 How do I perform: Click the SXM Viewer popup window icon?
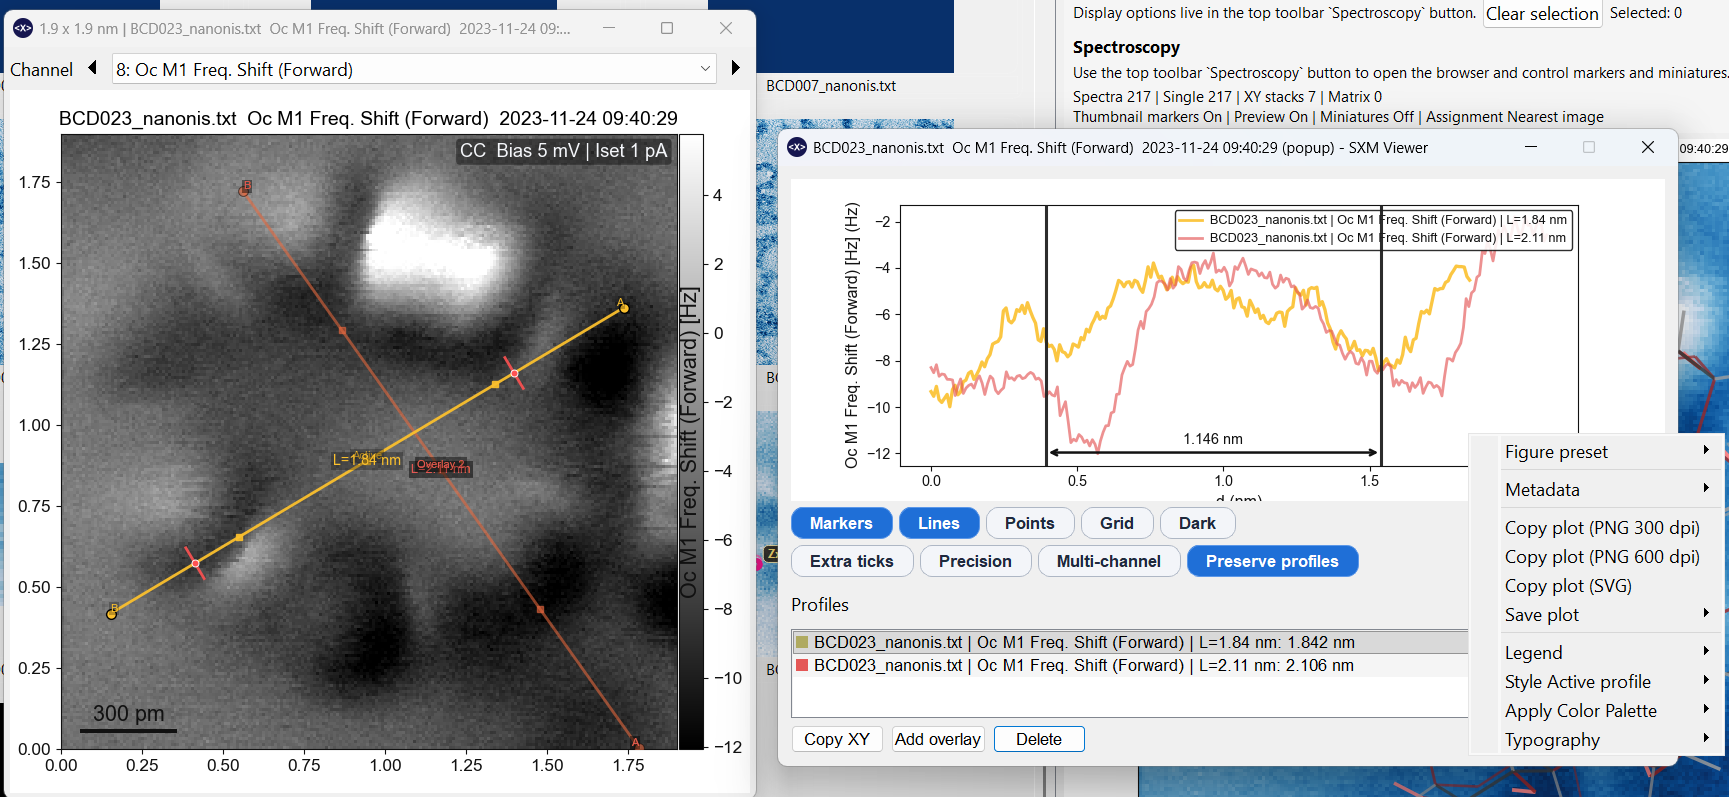796,147
